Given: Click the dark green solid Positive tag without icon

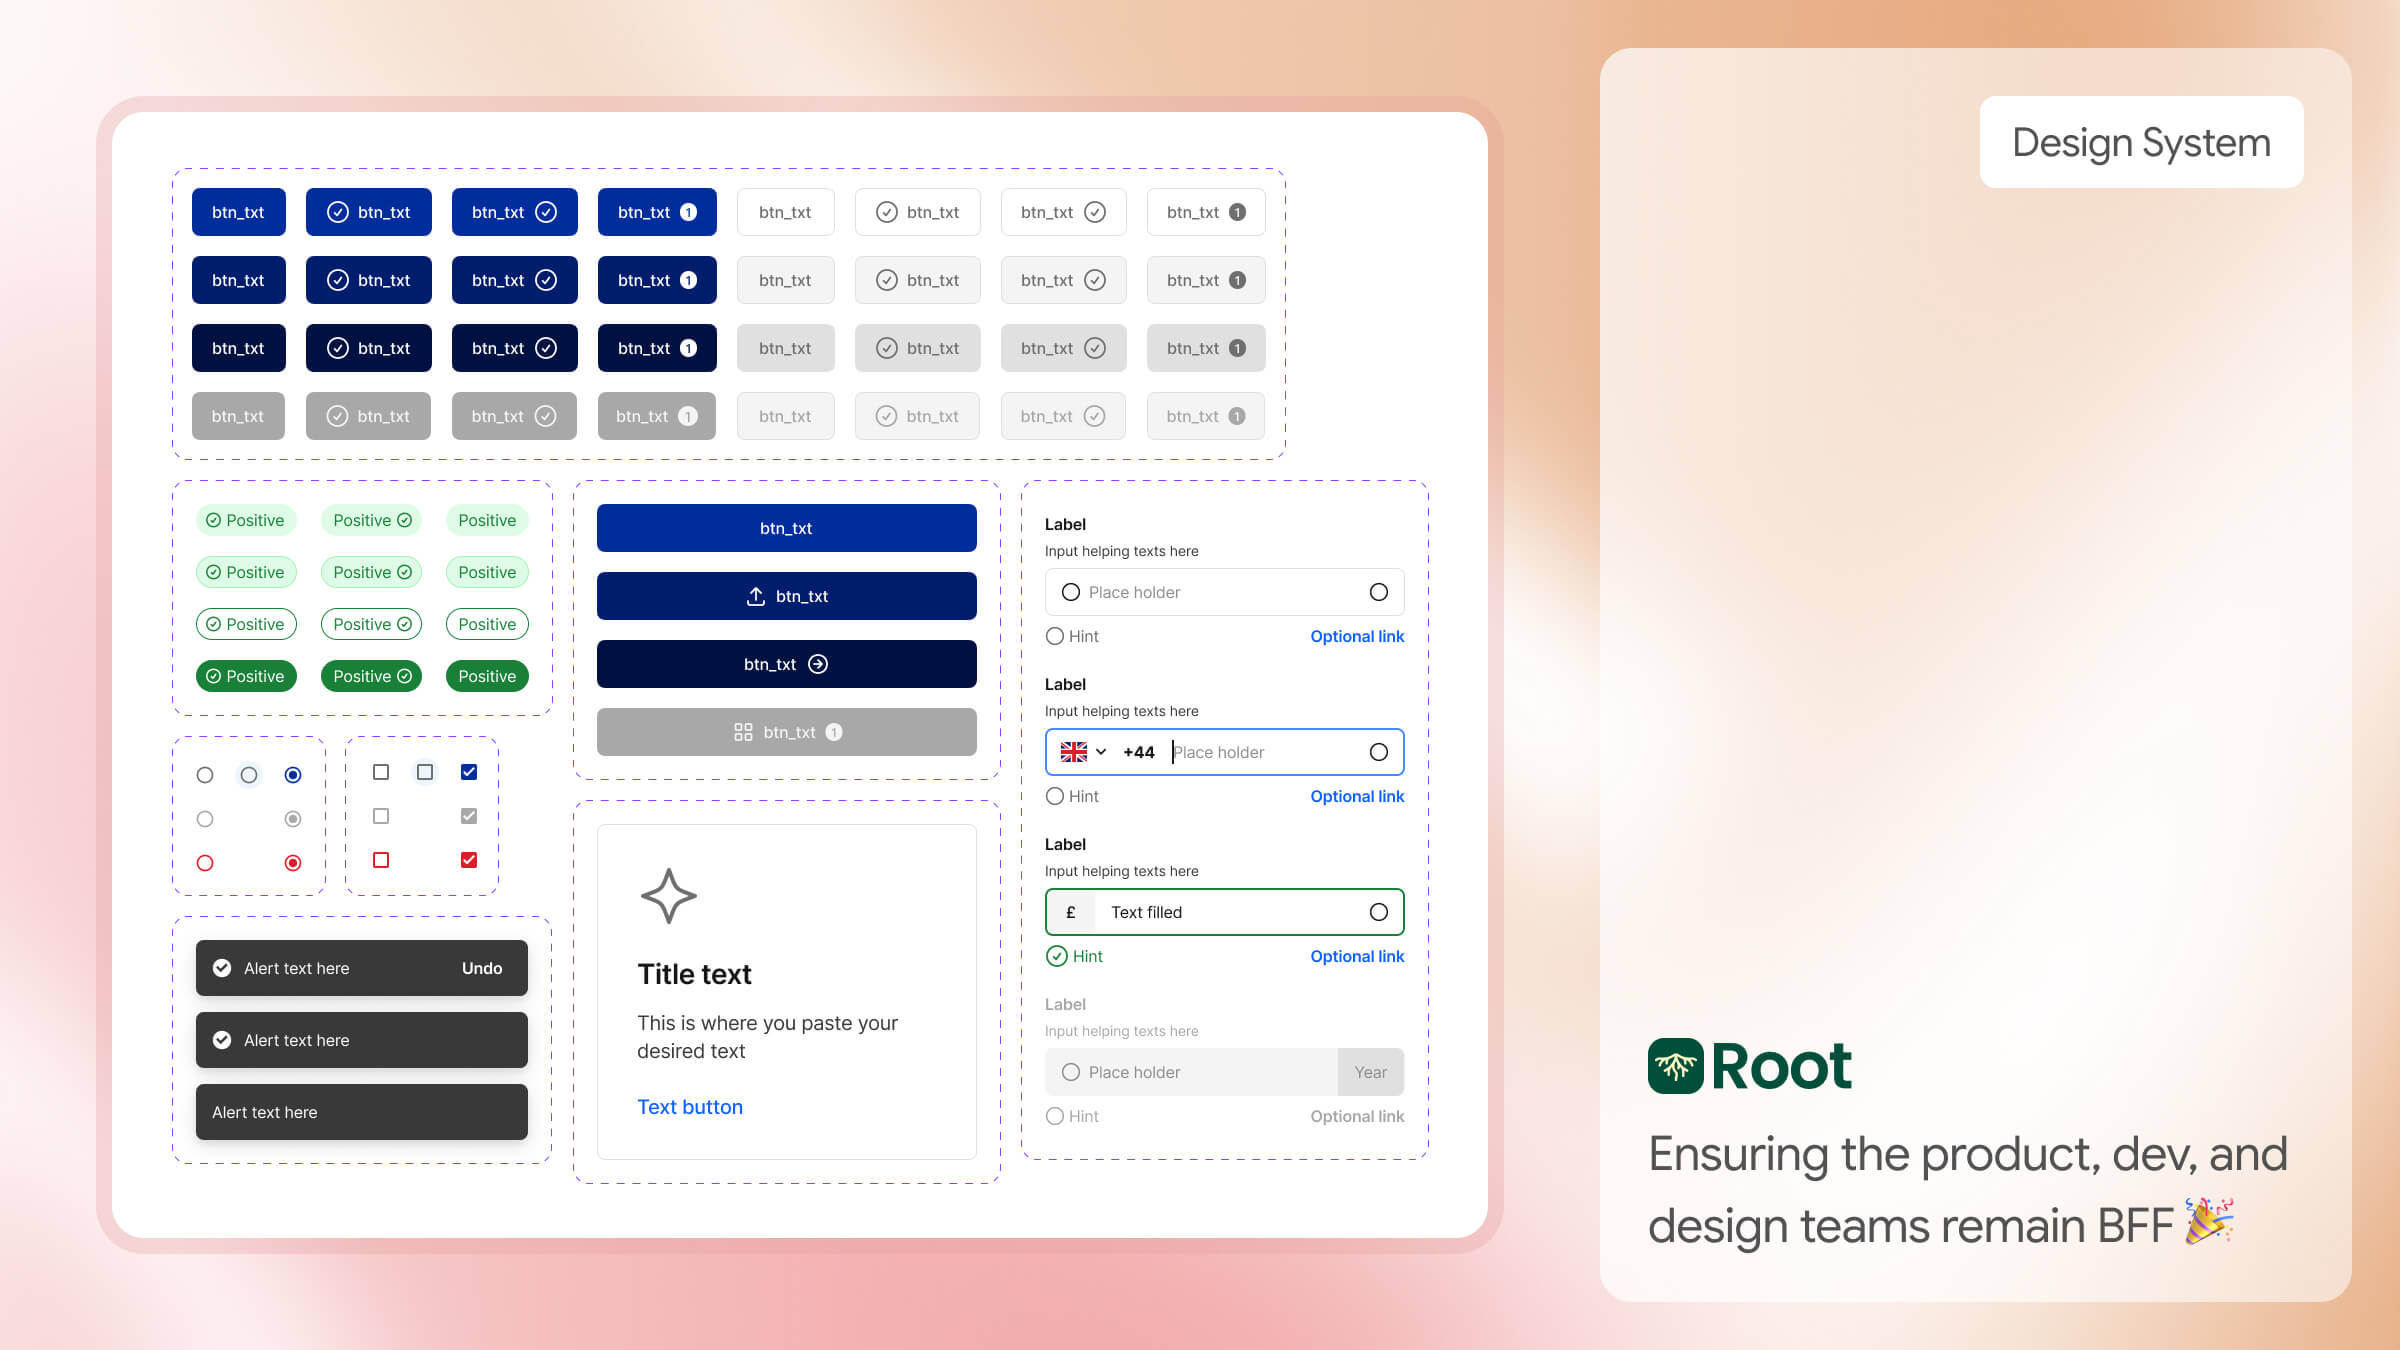Looking at the screenshot, I should click(487, 676).
